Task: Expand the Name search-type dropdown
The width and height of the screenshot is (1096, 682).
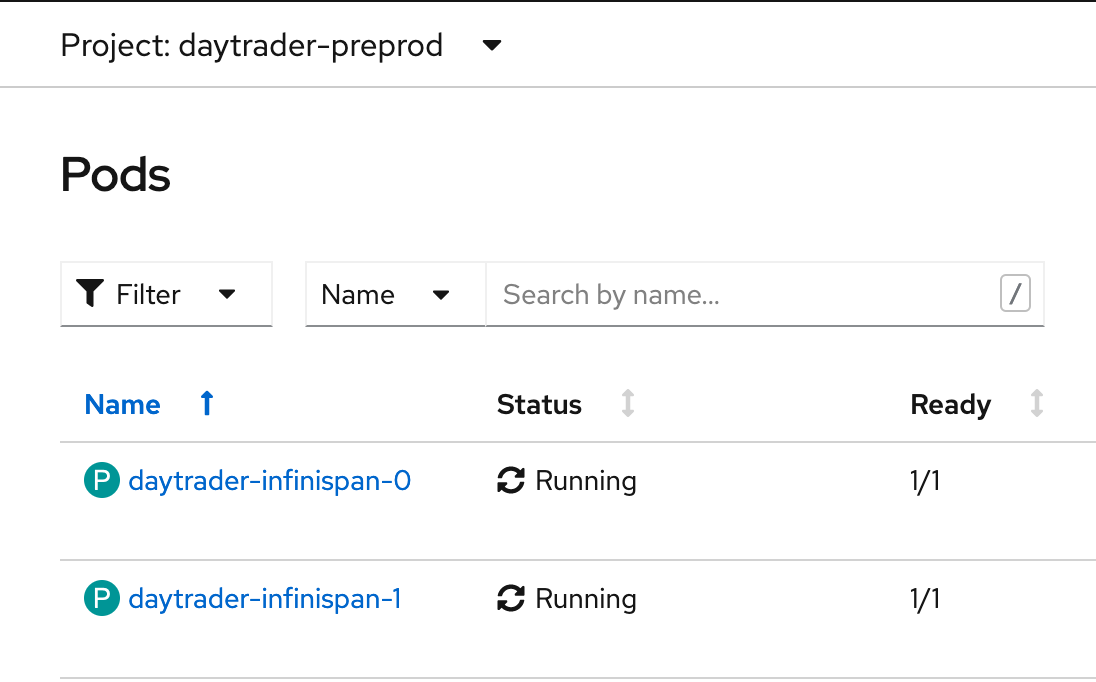Action: 396,294
